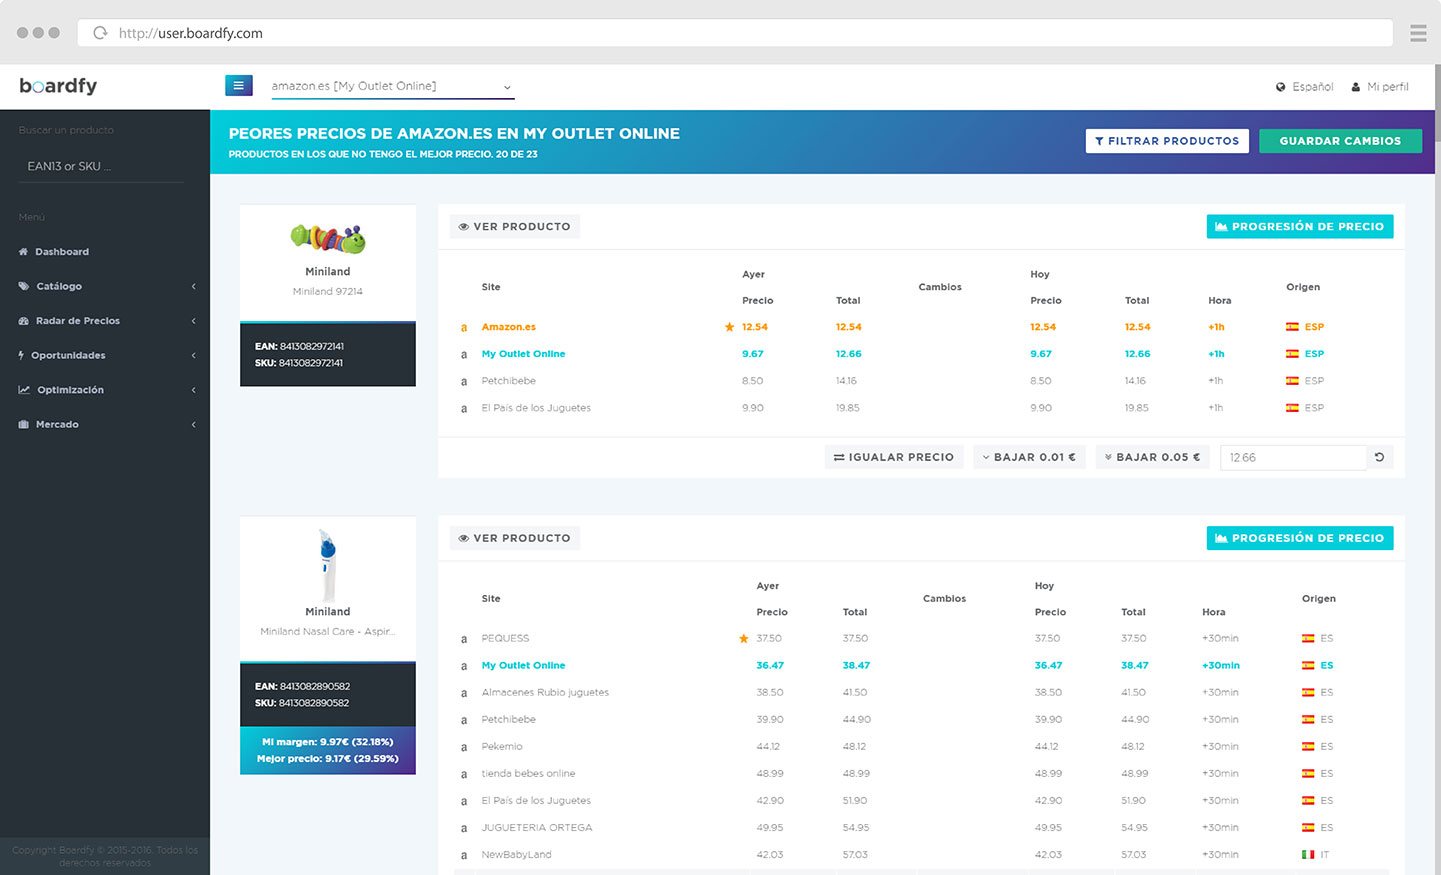Screen dimensions: 1441x875
Task: Click the Español language link
Action: (x=1312, y=87)
